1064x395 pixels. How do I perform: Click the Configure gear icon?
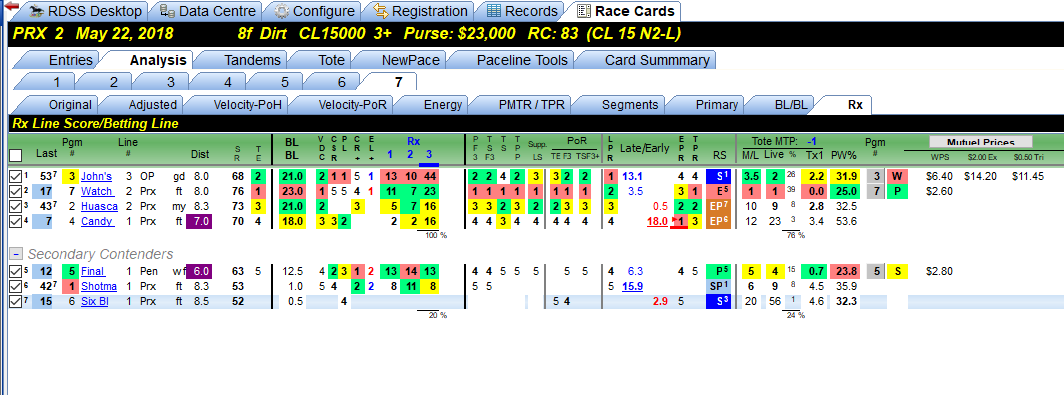pyautogui.click(x=282, y=12)
